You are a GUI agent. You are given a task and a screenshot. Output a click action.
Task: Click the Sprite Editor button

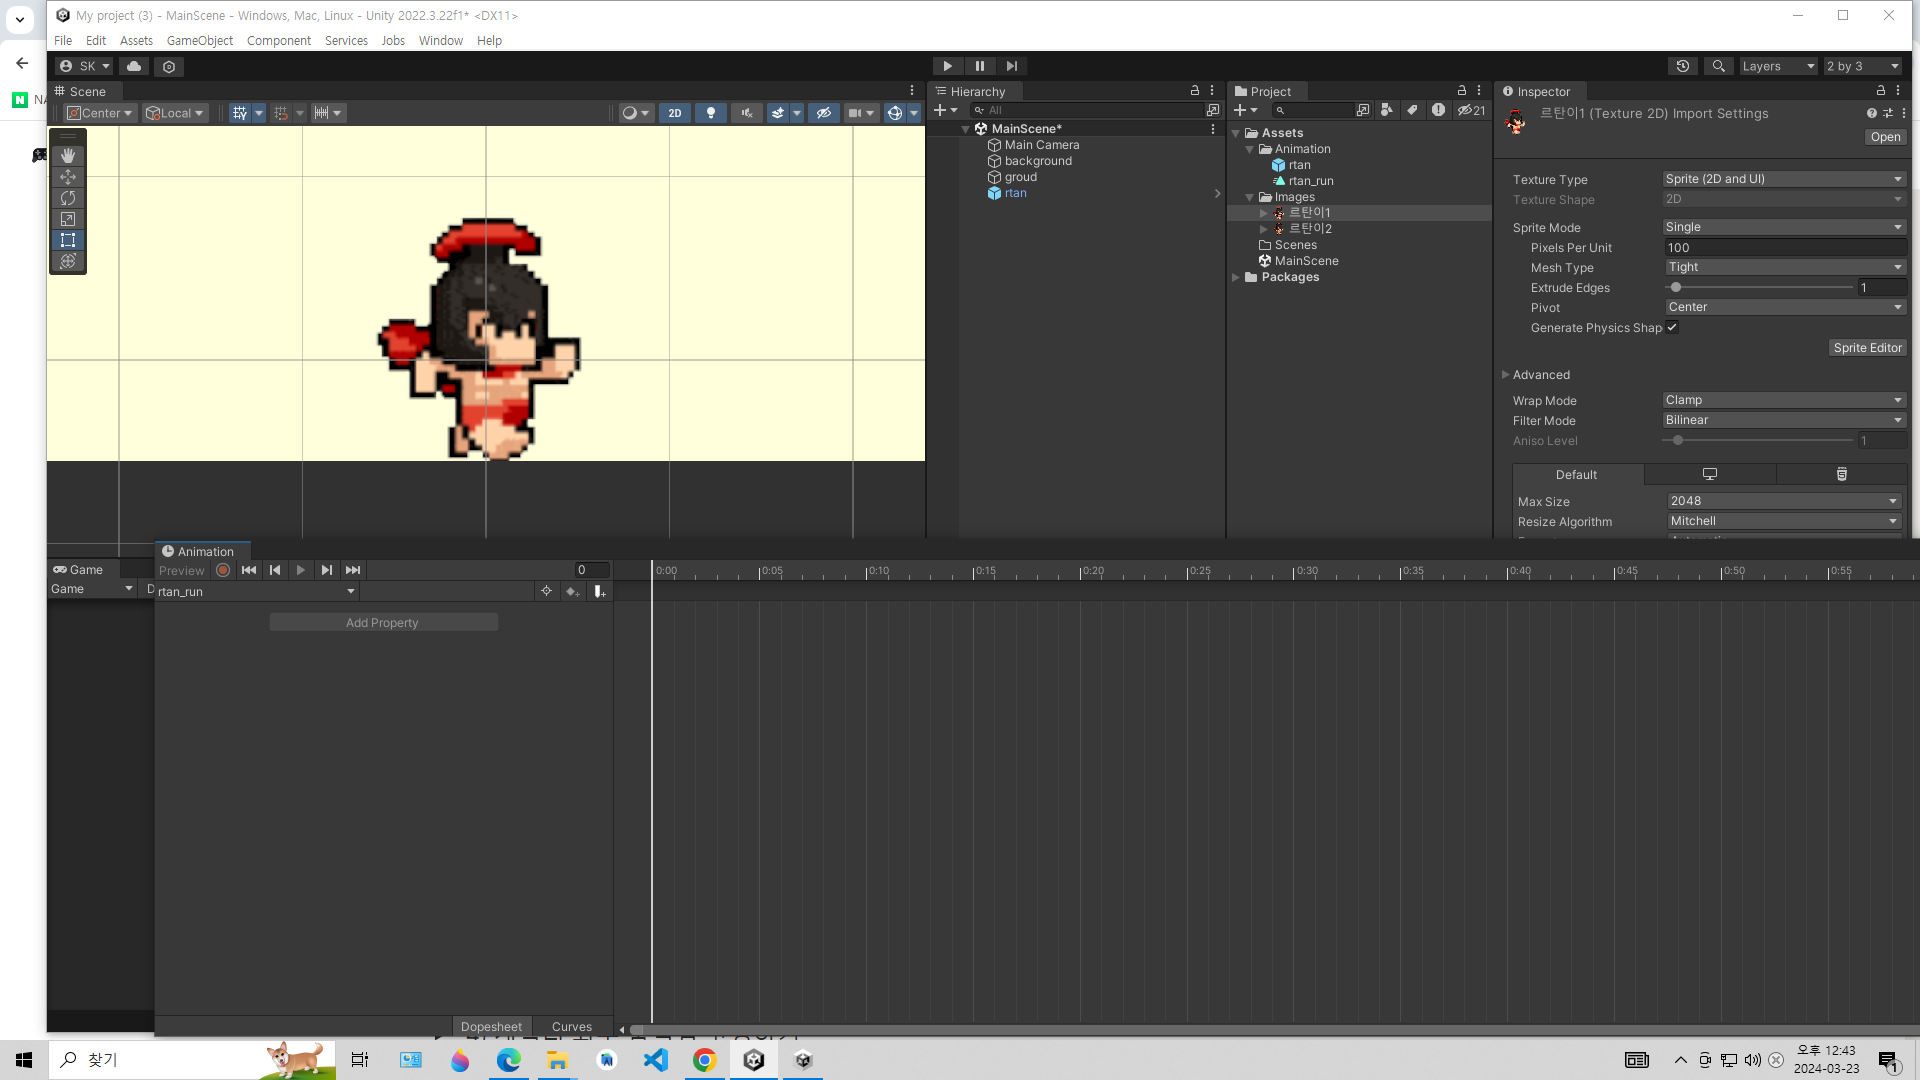point(1867,348)
